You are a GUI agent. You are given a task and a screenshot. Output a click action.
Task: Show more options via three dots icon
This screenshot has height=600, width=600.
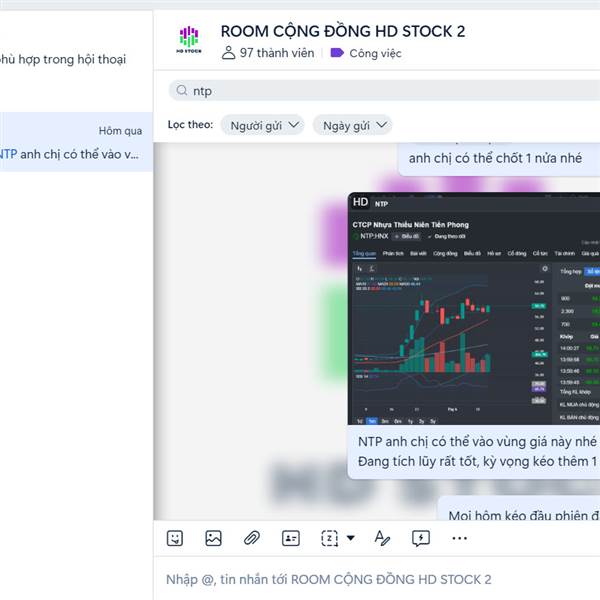[459, 538]
